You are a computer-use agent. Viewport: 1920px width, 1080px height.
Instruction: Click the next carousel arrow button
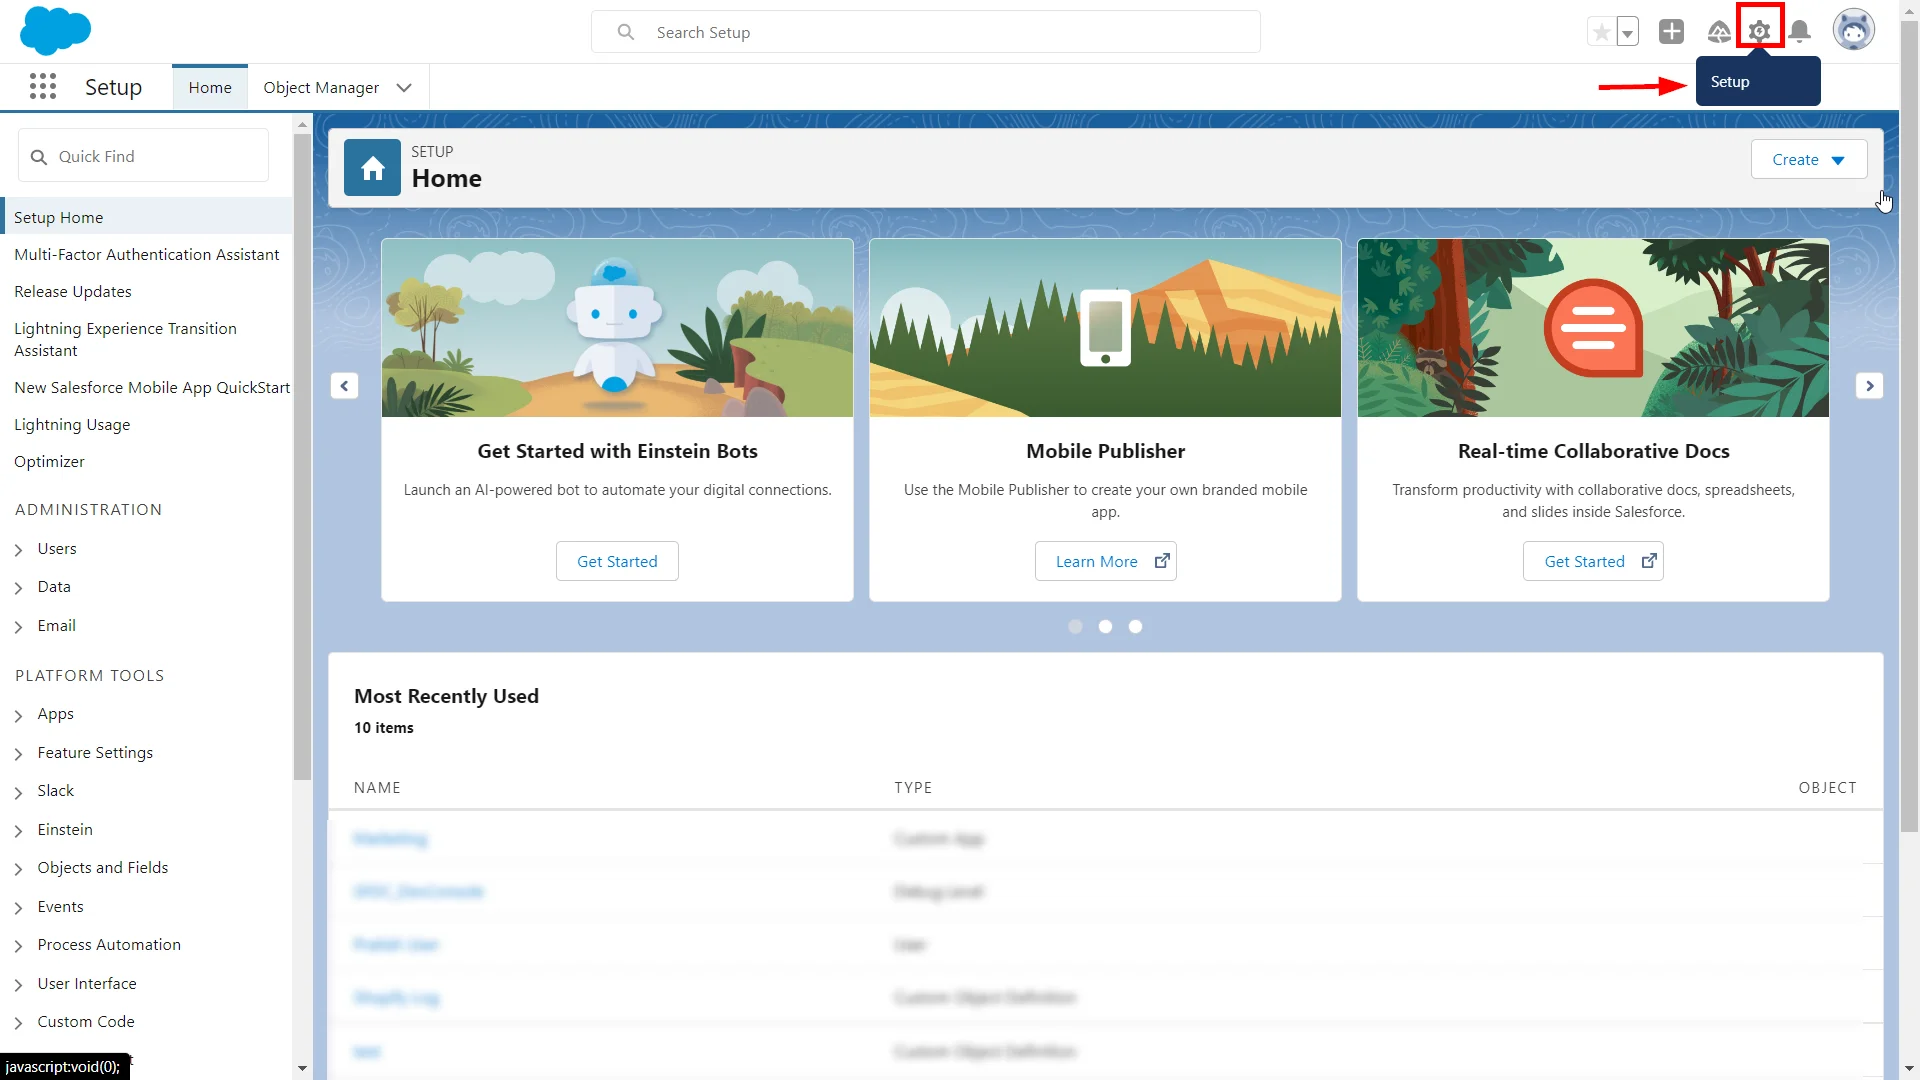tap(1869, 386)
